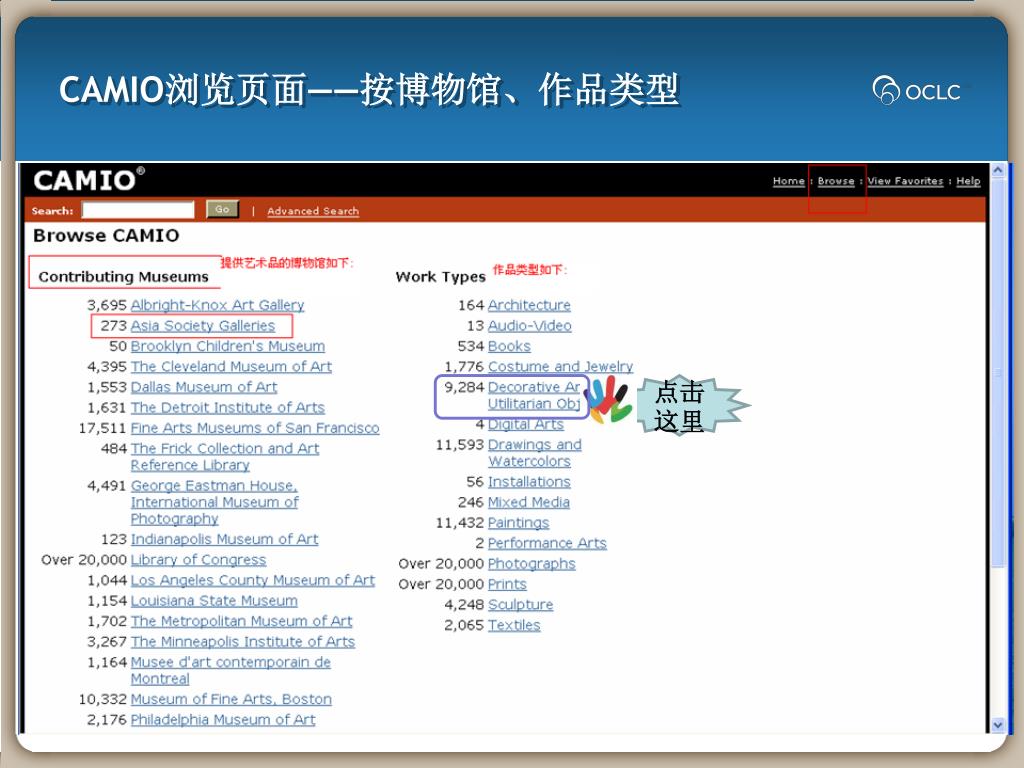Screen dimensions: 1024x768
Task: Open Fine Arts Museums of San Francisco
Action: pyautogui.click(x=255, y=428)
